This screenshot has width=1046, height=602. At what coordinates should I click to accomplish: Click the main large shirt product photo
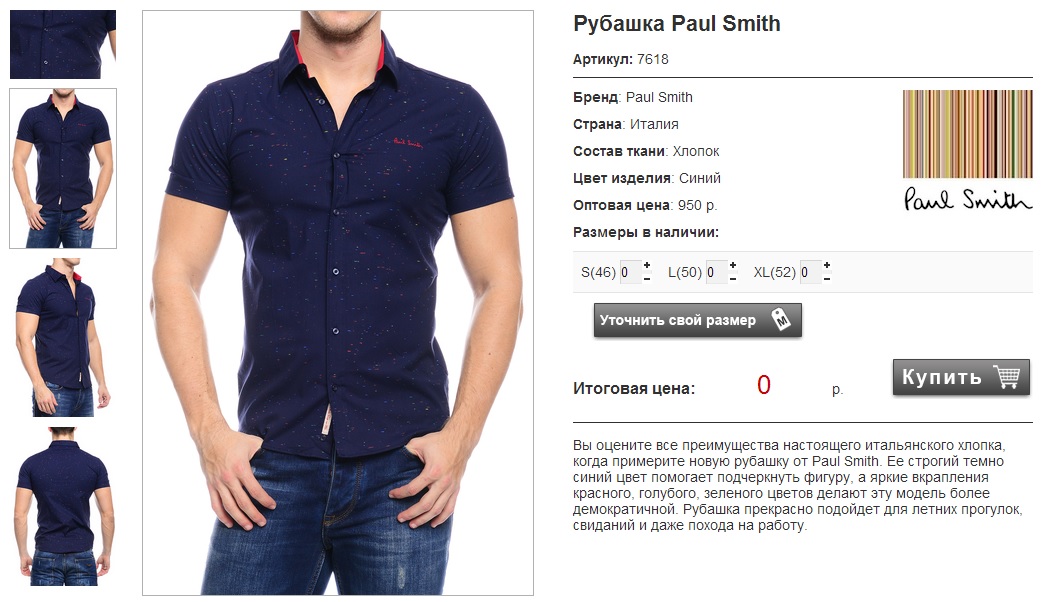[x=338, y=302]
